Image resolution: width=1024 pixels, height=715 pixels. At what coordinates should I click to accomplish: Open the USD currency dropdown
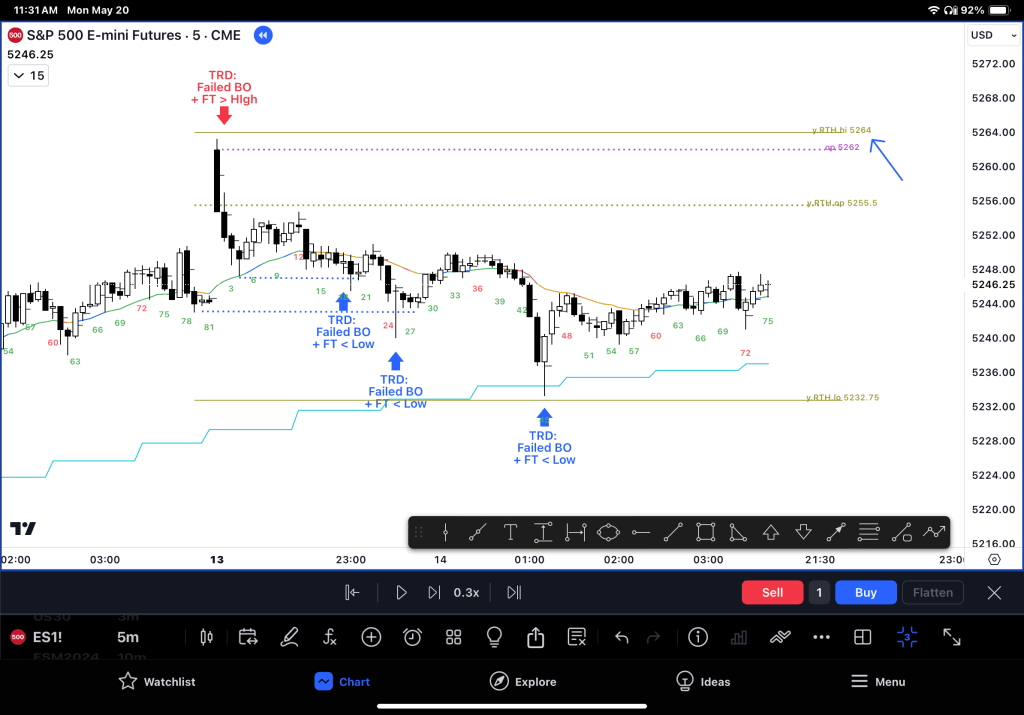[x=991, y=36]
